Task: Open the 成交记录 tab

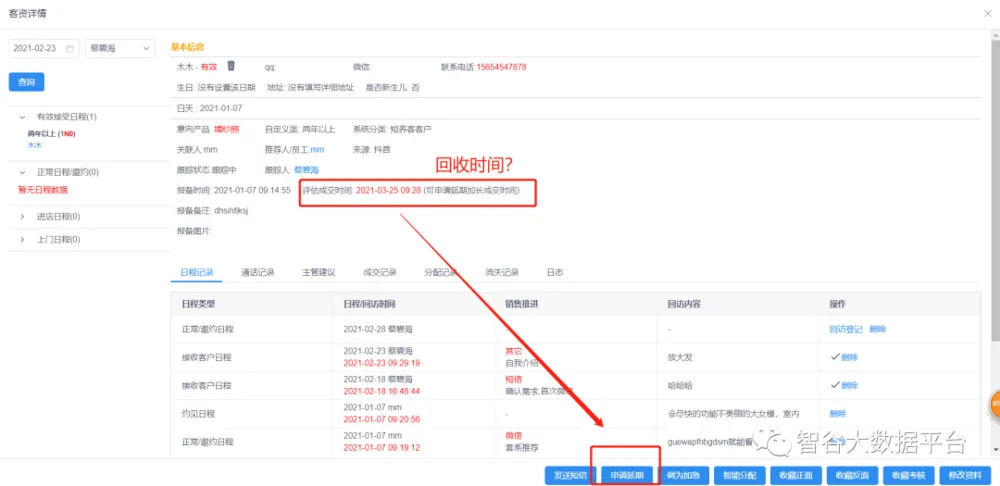Action: coord(379,272)
